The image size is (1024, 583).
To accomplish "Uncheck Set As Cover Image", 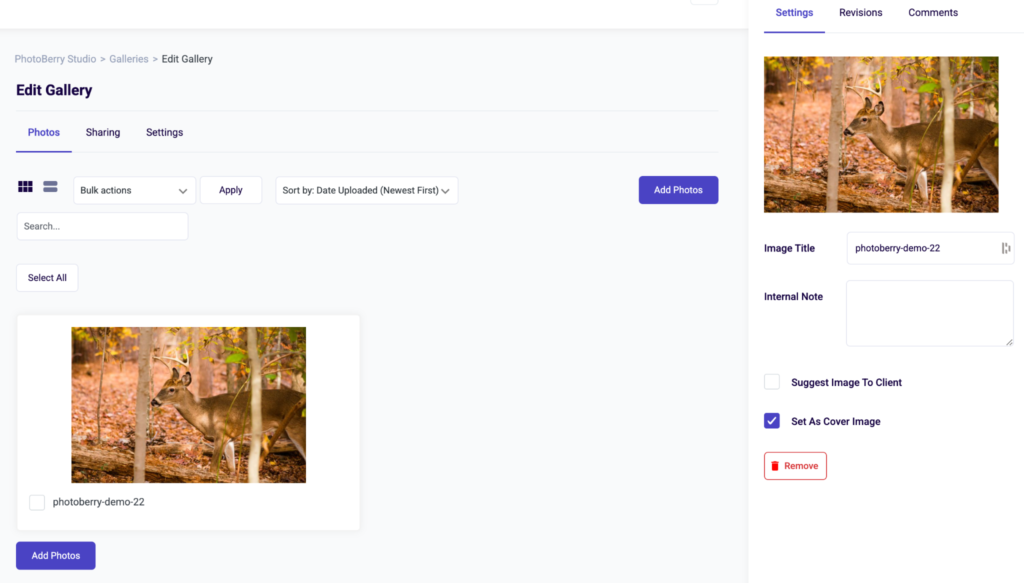I will point(772,421).
